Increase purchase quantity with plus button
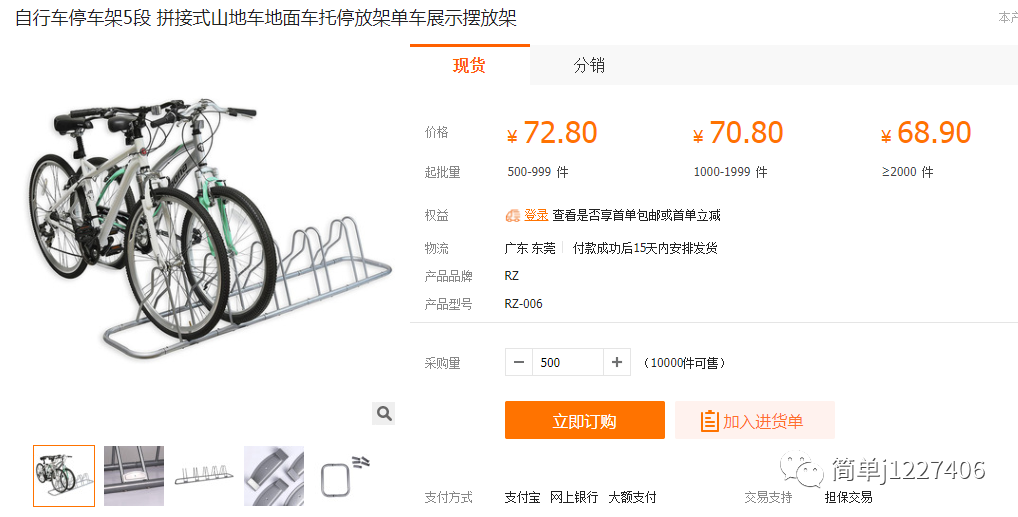The height and width of the screenshot is (517, 1018). [x=617, y=362]
